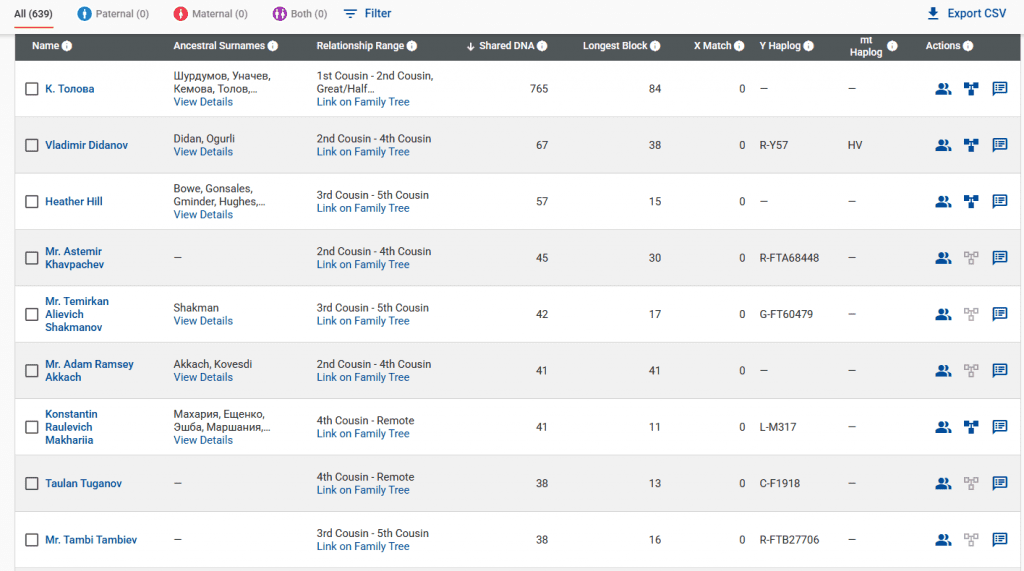Image resolution: width=1024 pixels, height=571 pixels.
Task: Expand View Details for Heather Hill's surnames
Action: [x=203, y=215]
